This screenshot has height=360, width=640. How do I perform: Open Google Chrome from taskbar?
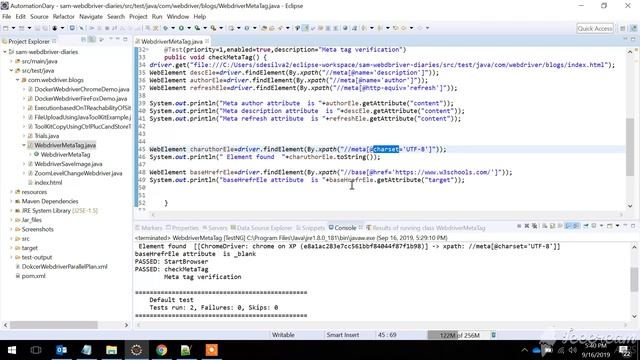click(162, 350)
